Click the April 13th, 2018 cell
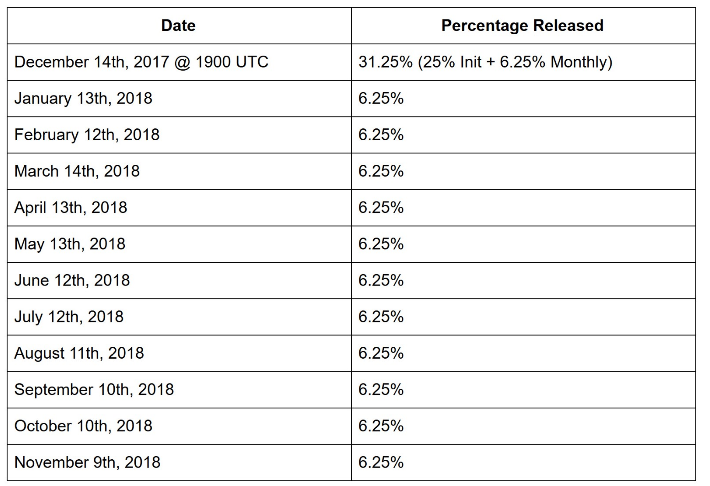710x486 pixels. (71, 208)
